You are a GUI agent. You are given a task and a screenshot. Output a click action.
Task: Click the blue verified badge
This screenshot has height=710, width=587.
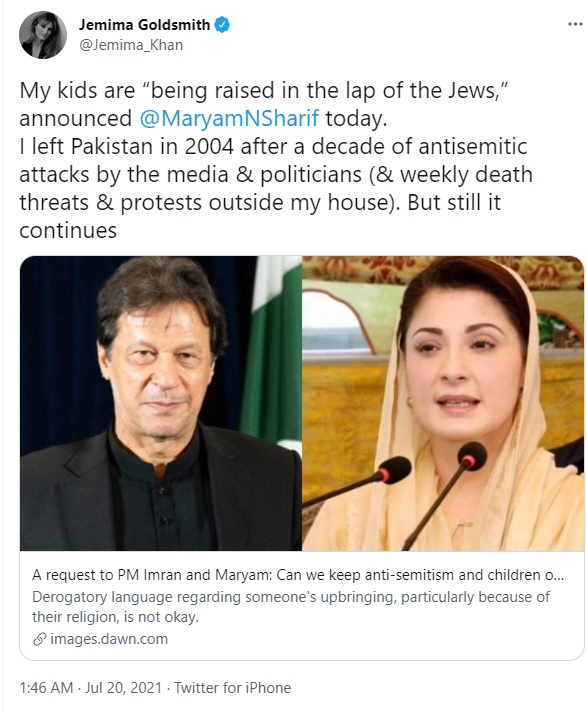pos(221,24)
